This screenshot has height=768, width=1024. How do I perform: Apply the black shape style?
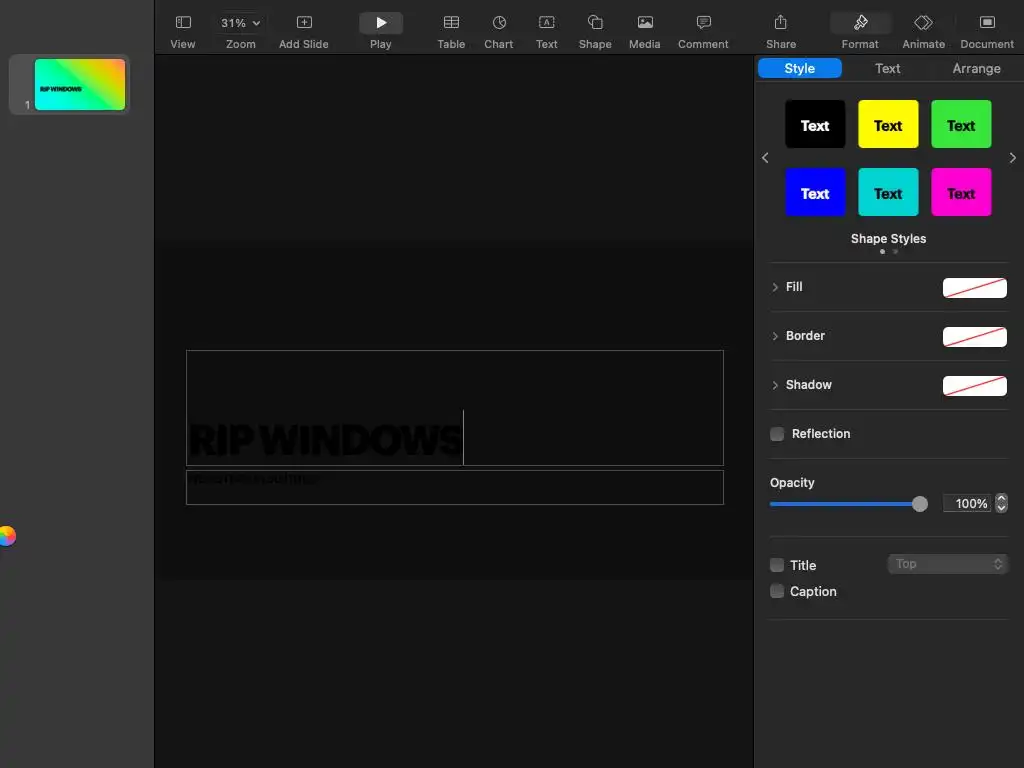click(x=815, y=124)
